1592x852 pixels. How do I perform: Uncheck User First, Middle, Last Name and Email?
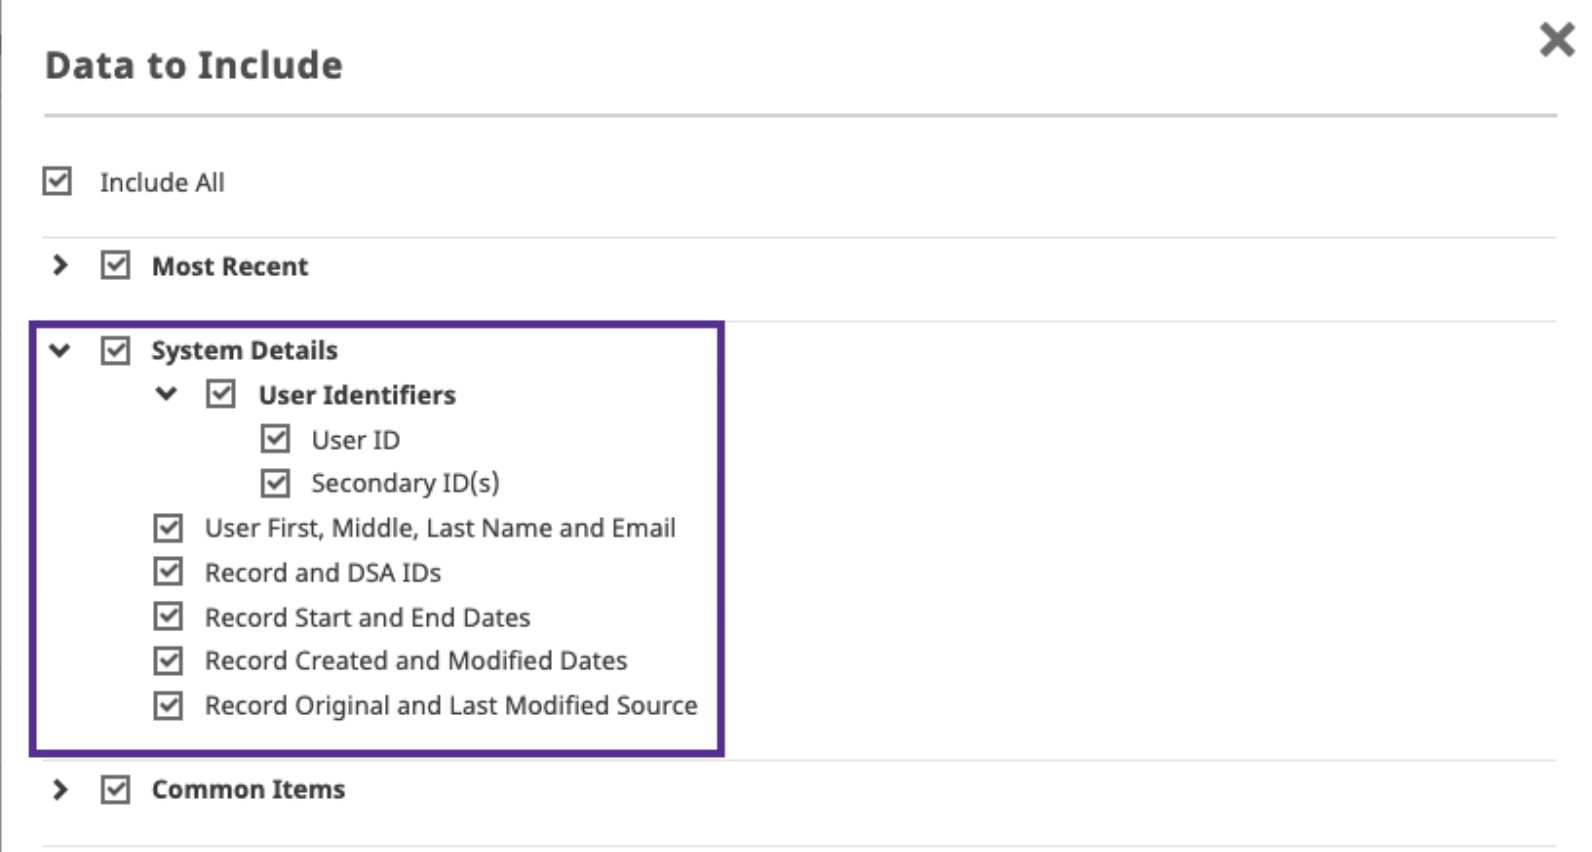tap(168, 528)
